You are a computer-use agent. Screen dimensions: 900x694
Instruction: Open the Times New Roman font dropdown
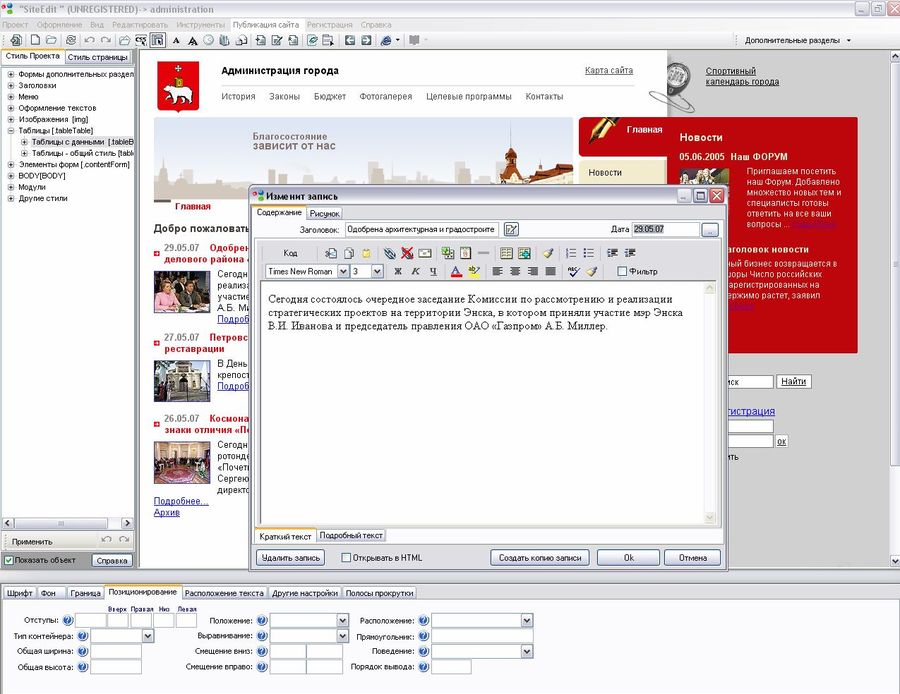[343, 272]
